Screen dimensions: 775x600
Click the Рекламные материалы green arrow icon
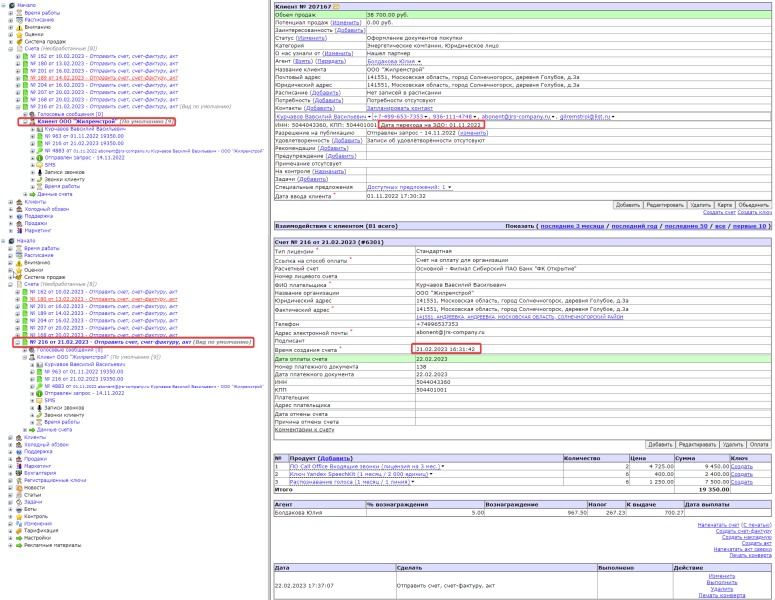point(19,545)
